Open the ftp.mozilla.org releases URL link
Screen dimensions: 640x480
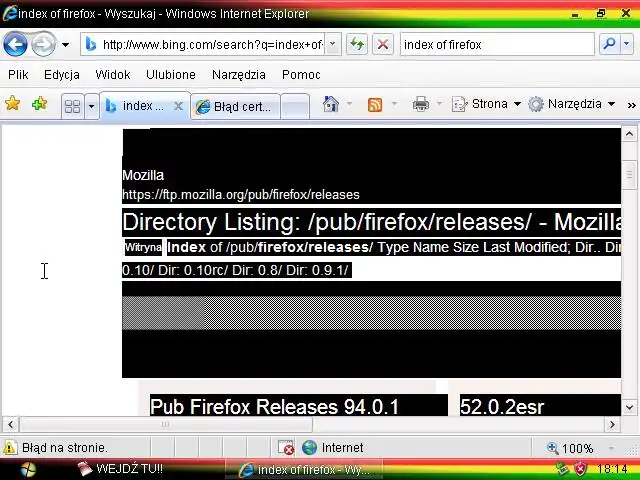pyautogui.click(x=241, y=194)
